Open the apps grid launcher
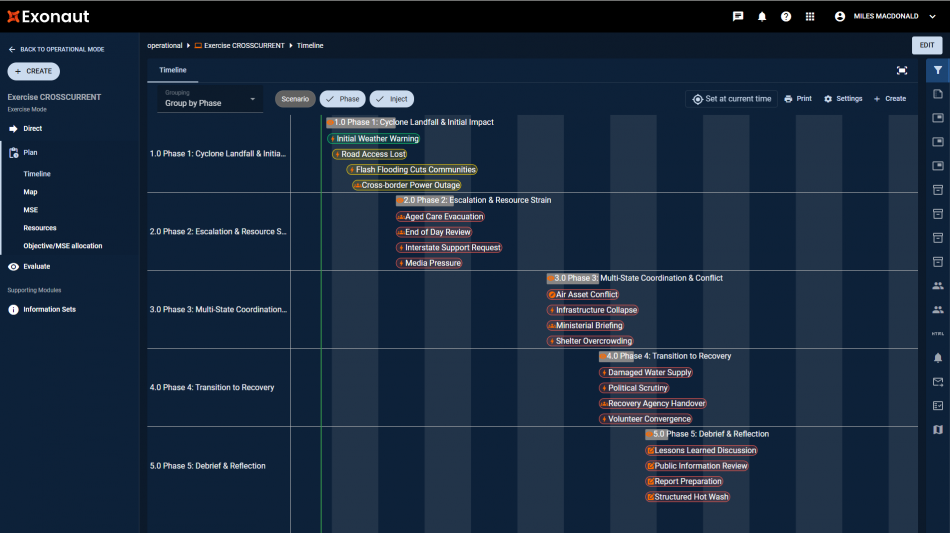 pyautogui.click(x=810, y=16)
